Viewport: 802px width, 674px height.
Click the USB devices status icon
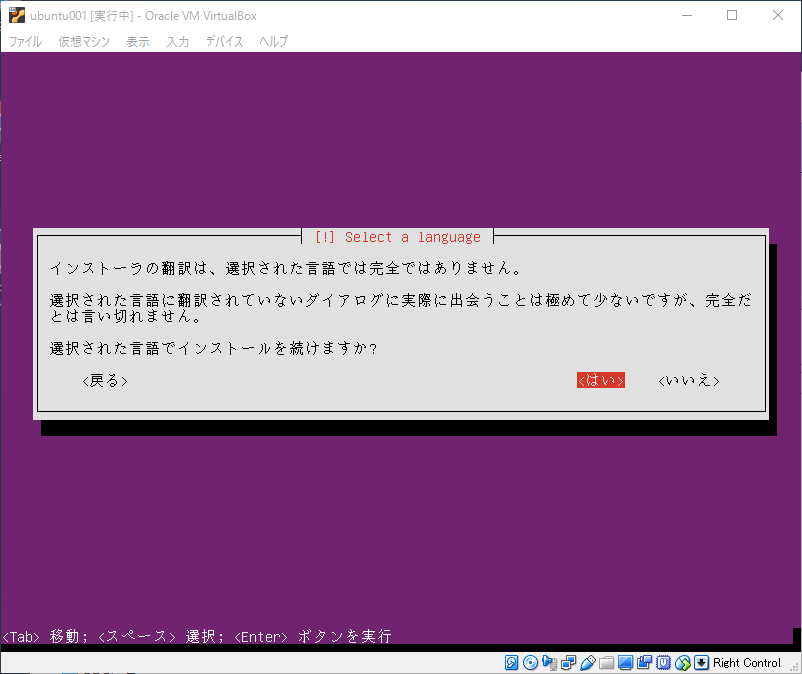[x=588, y=663]
